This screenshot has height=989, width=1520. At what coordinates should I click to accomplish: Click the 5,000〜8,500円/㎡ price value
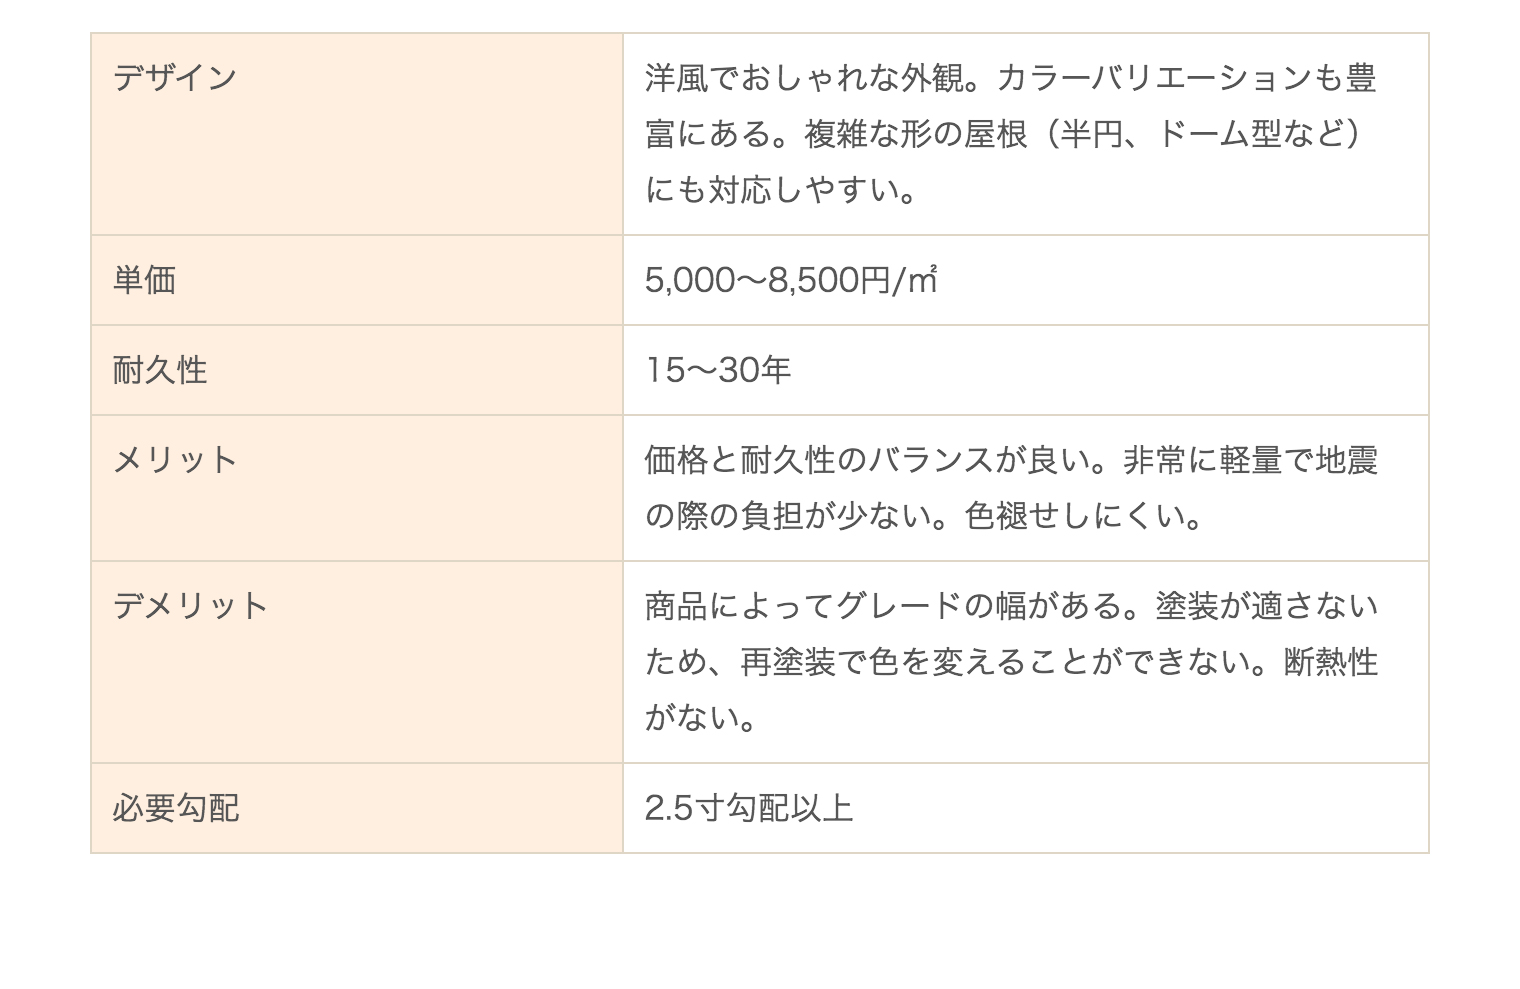tap(791, 280)
